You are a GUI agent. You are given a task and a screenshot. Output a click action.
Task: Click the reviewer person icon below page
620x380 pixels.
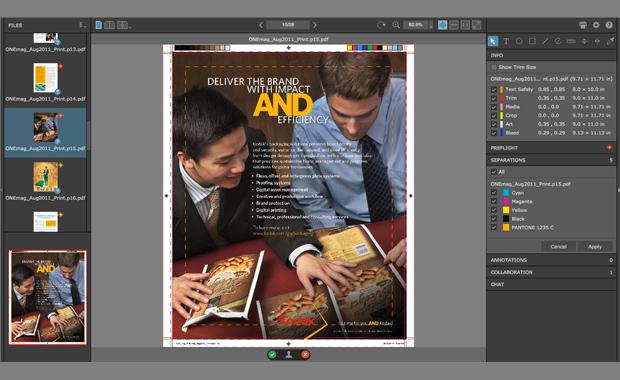(289, 355)
